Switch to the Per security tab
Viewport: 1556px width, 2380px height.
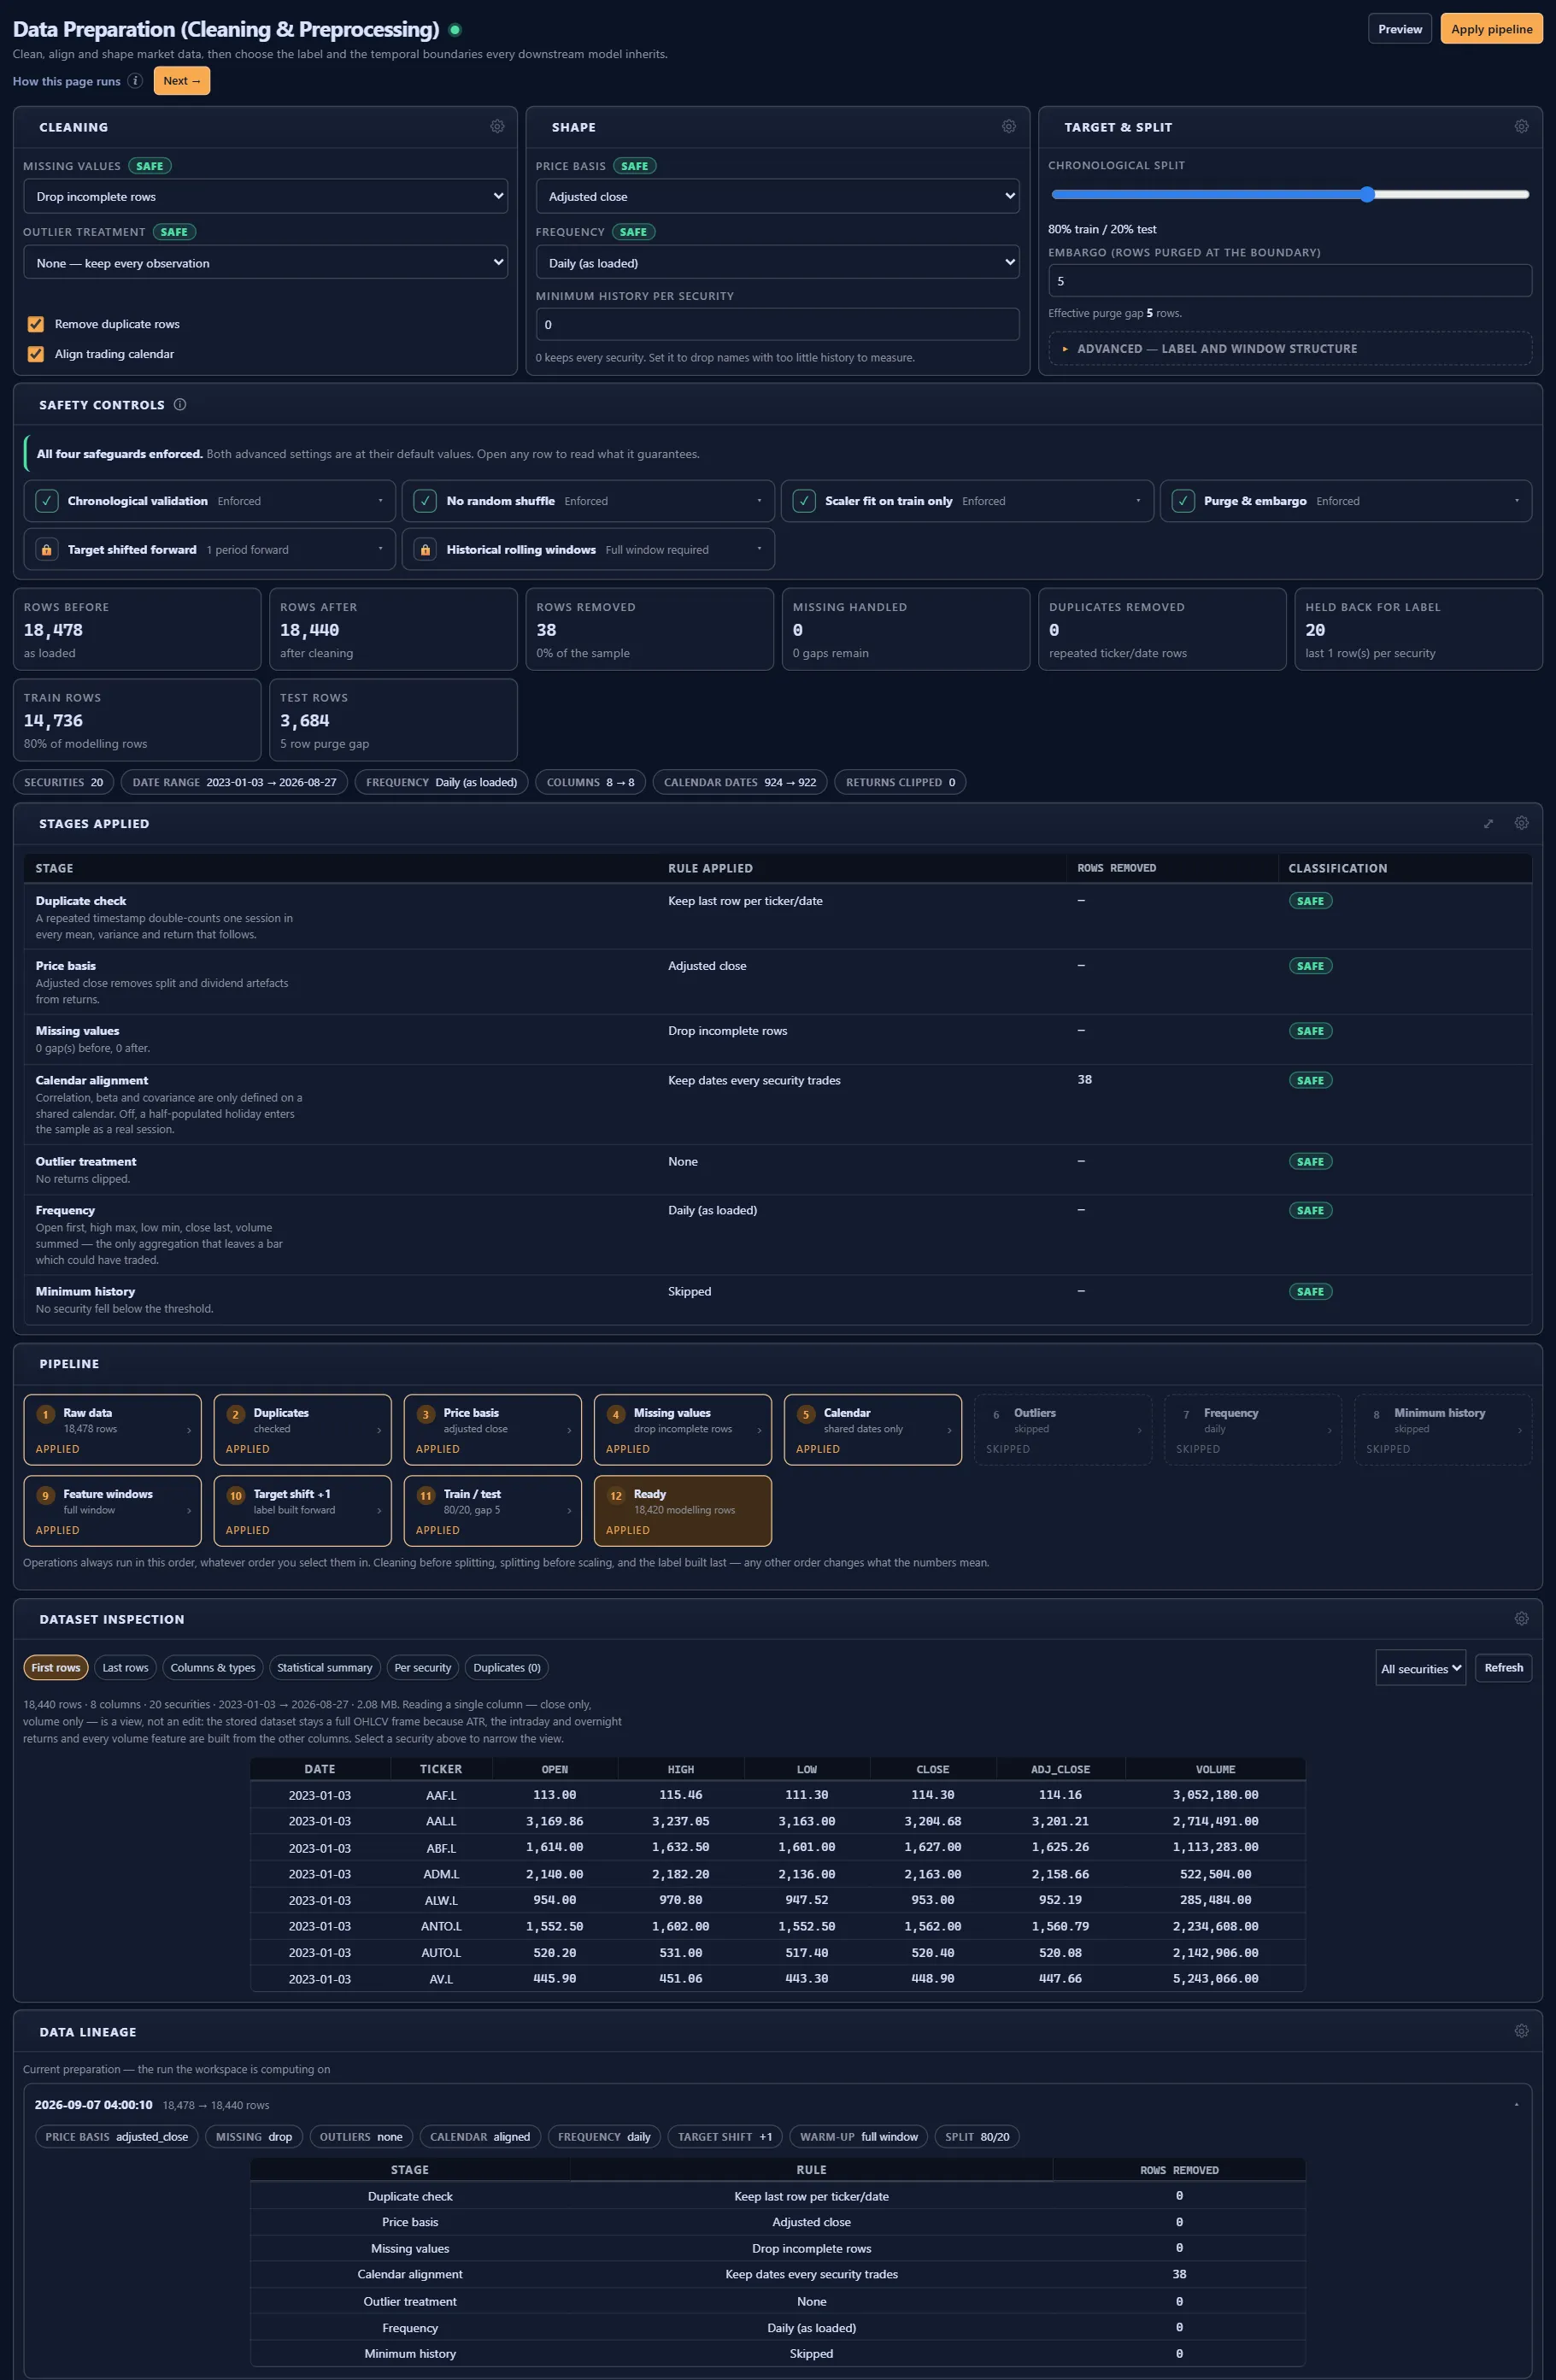pos(422,1668)
